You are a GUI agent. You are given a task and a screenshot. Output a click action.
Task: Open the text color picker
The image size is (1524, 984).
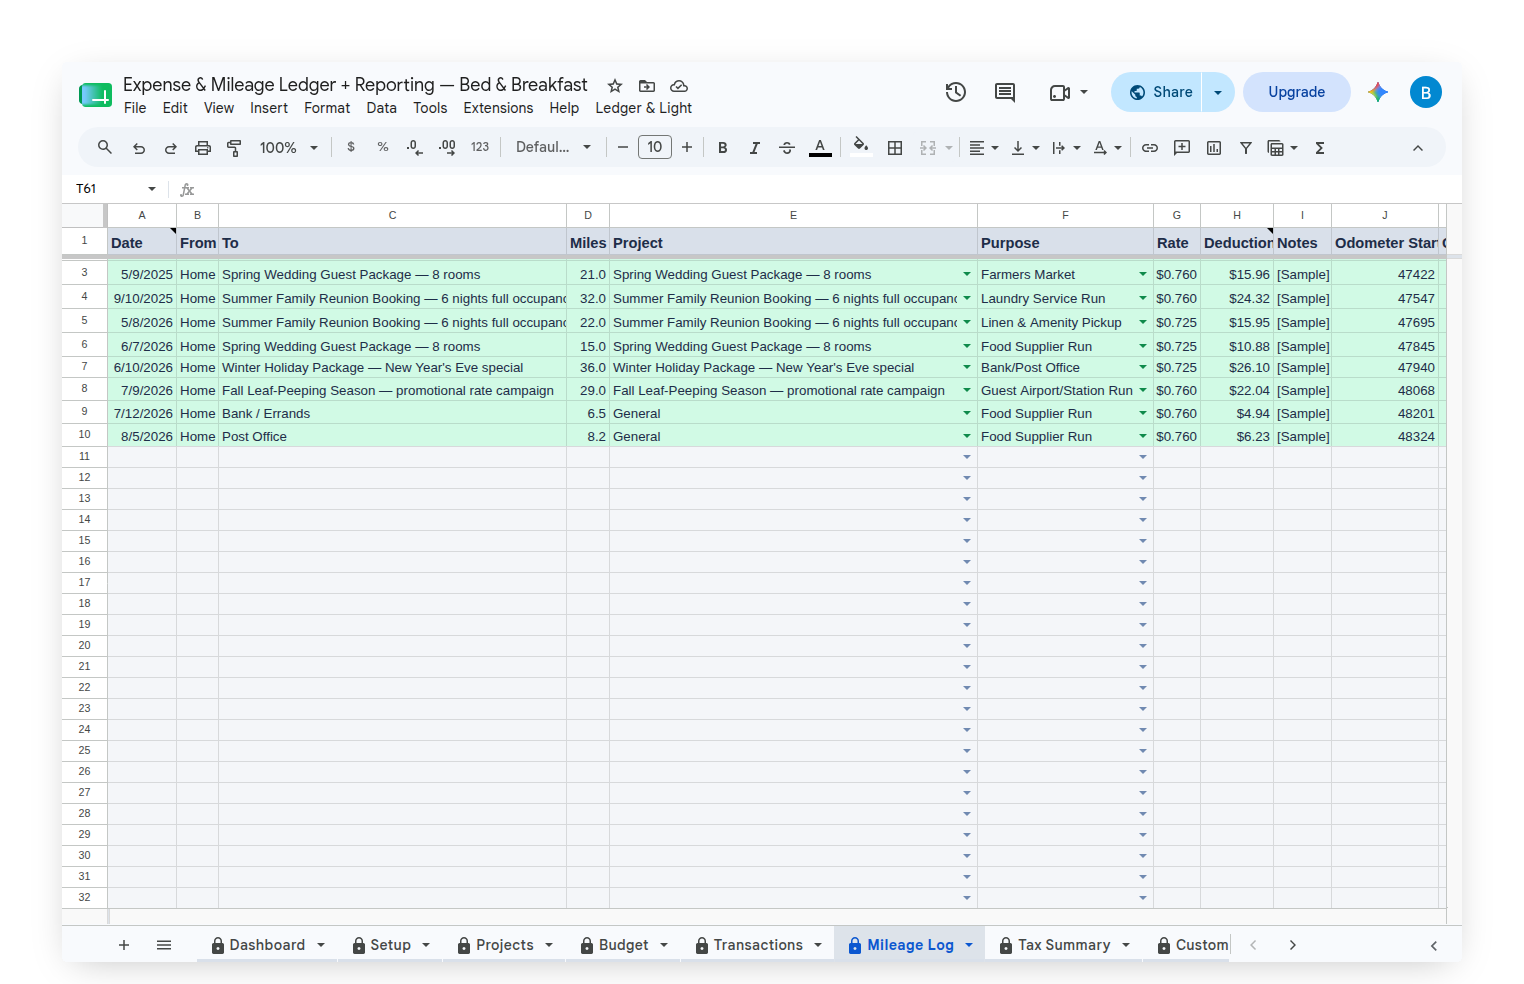coord(820,148)
